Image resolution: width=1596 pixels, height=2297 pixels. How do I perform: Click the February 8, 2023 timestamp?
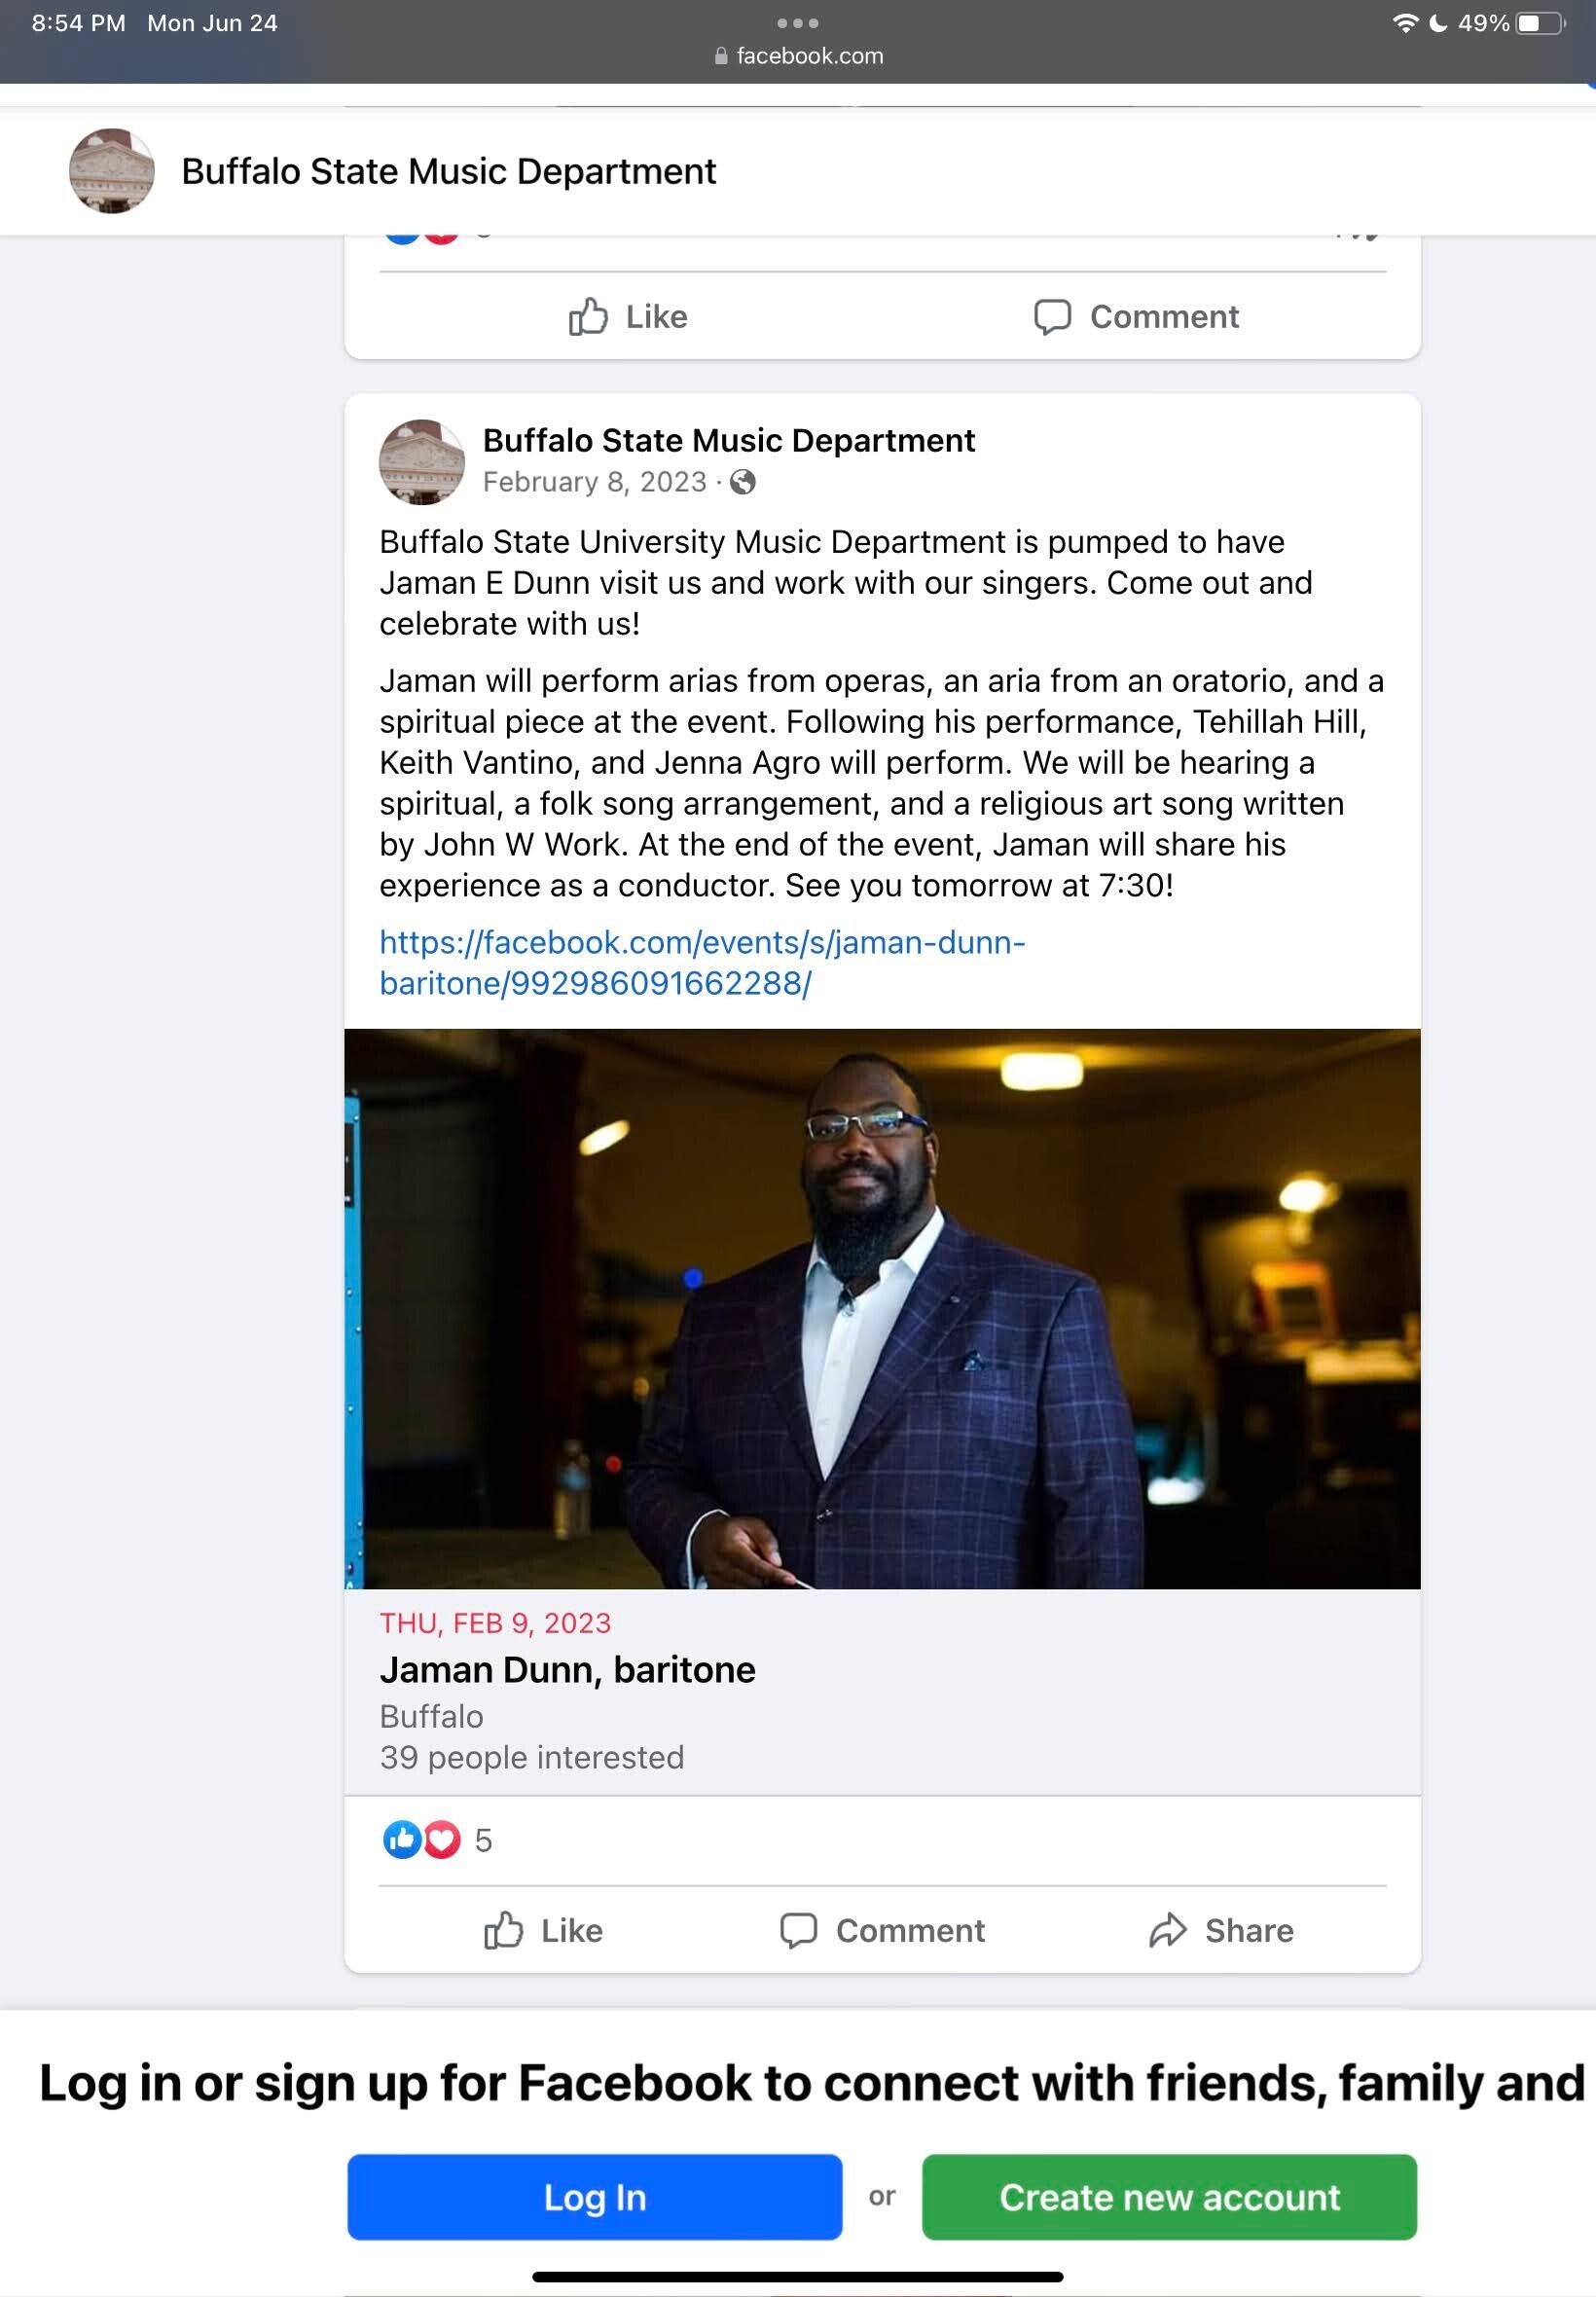point(594,482)
